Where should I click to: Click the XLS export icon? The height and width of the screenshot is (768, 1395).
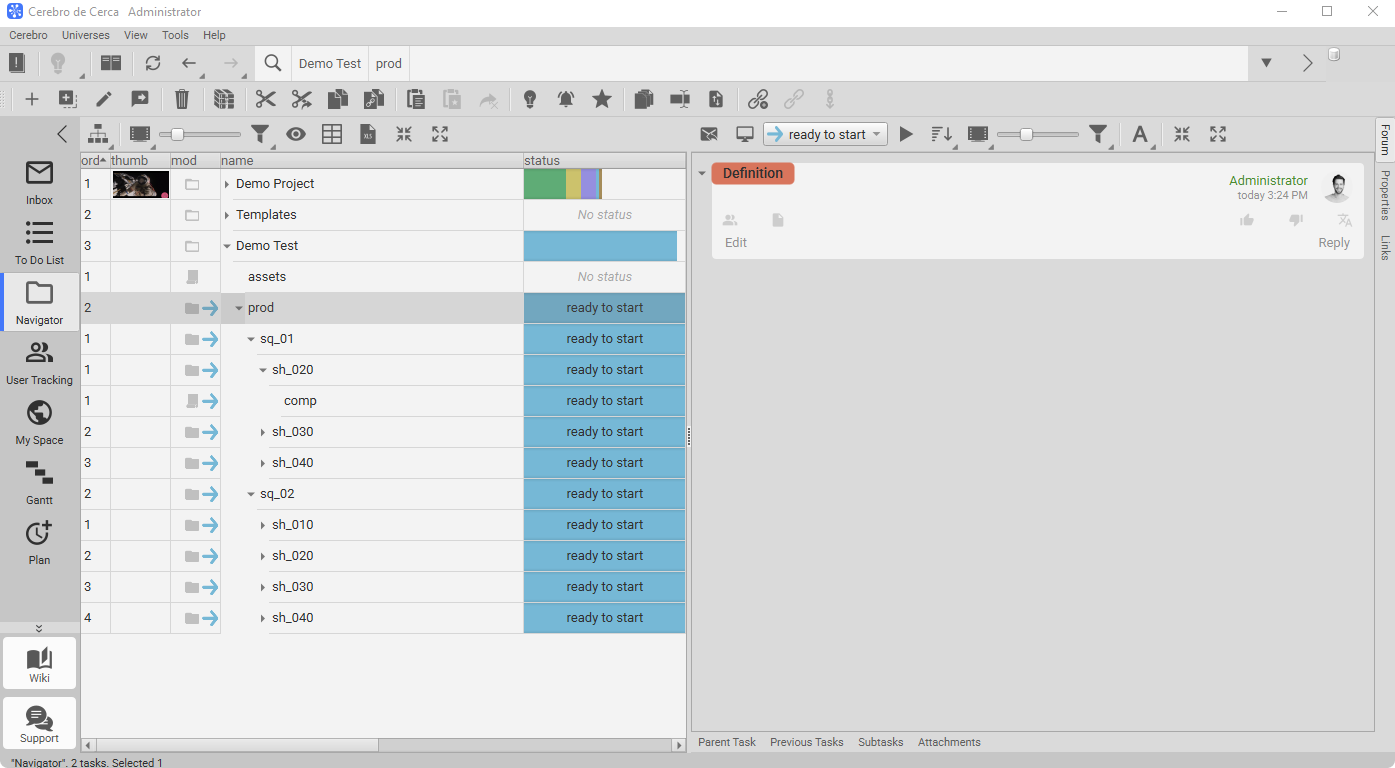pos(368,134)
